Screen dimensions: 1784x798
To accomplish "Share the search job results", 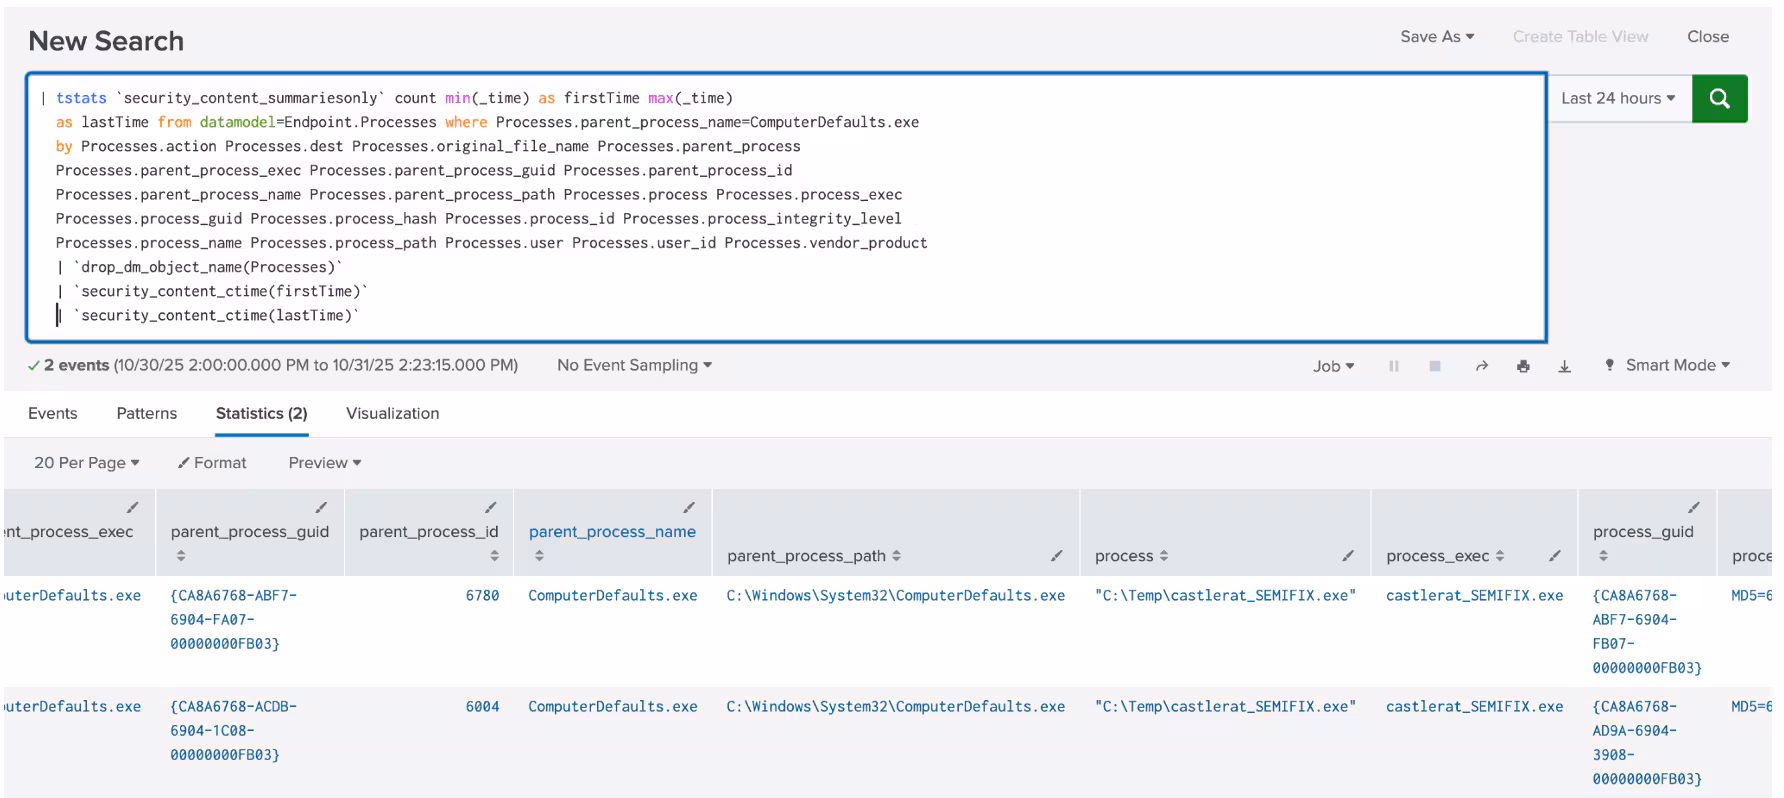I will click(1482, 366).
